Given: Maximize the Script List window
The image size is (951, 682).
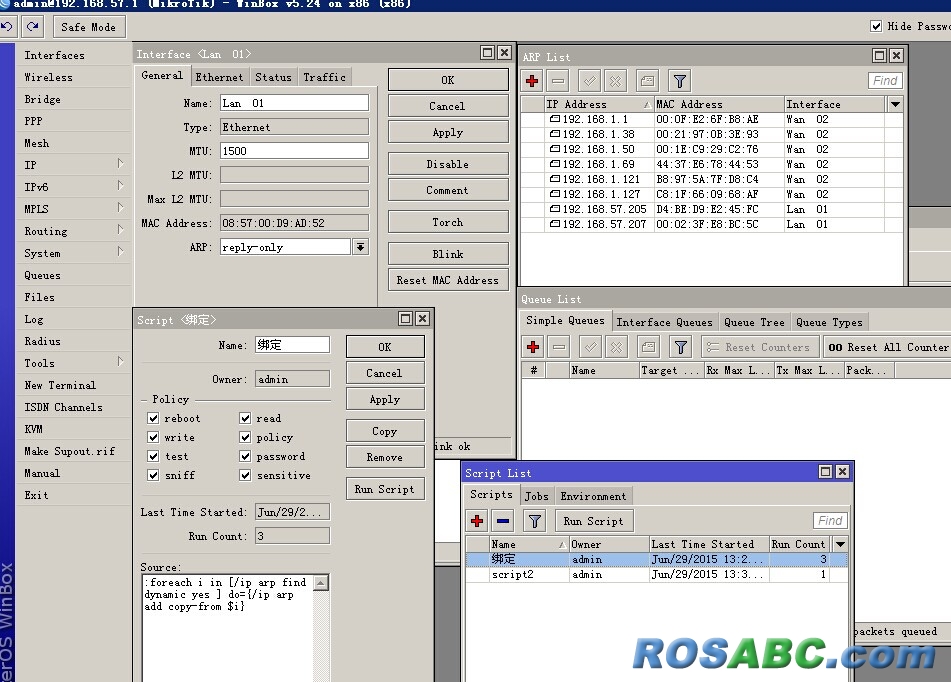Looking at the screenshot, I should 825,472.
